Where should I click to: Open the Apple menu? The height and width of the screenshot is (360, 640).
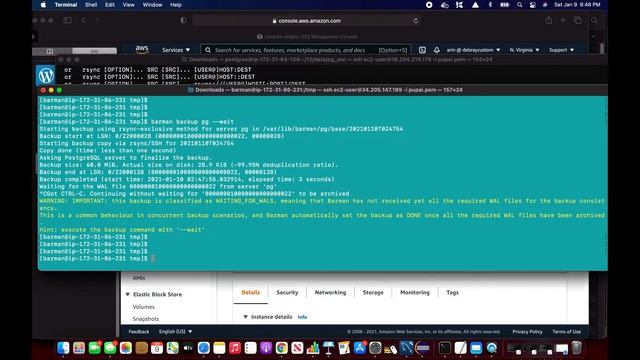(43, 5)
